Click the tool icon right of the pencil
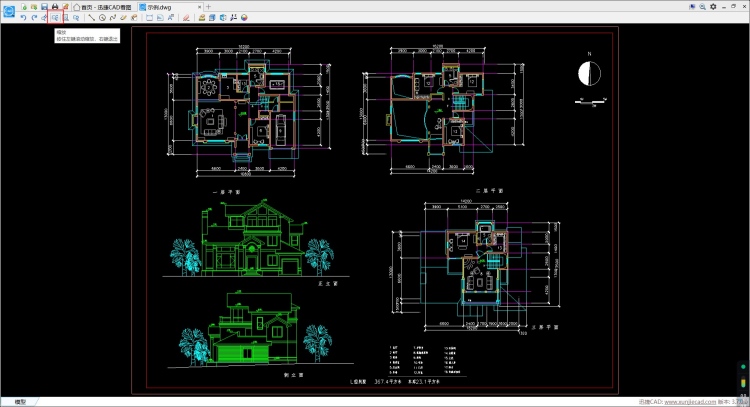750x407 pixels. 134,18
